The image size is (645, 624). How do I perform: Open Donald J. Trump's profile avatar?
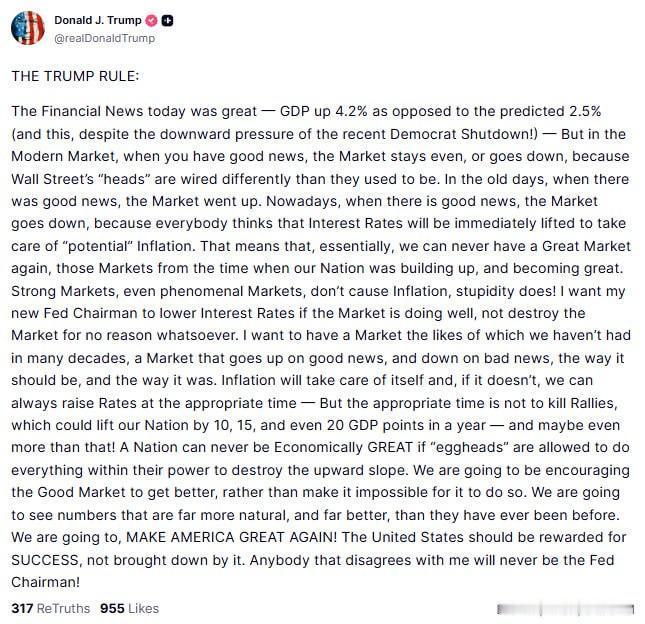coord(28,28)
